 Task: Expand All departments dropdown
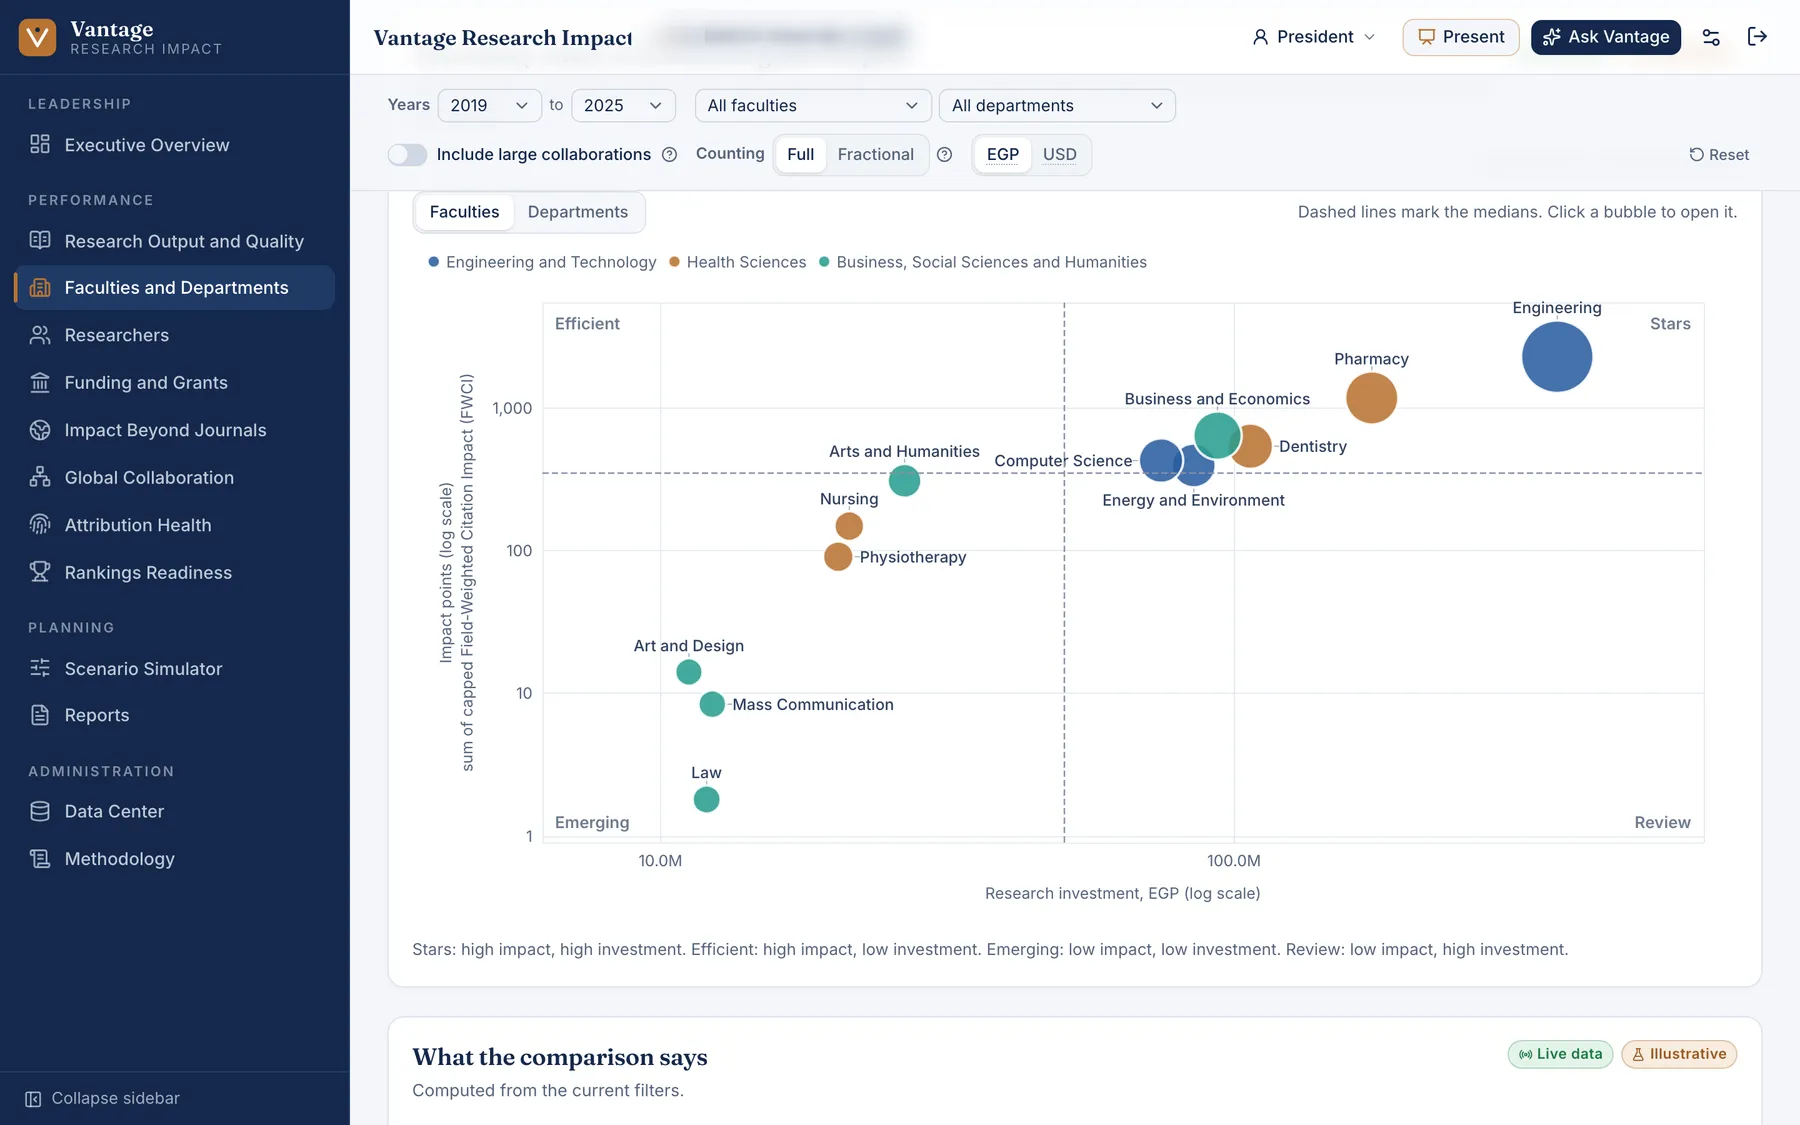(x=1057, y=105)
